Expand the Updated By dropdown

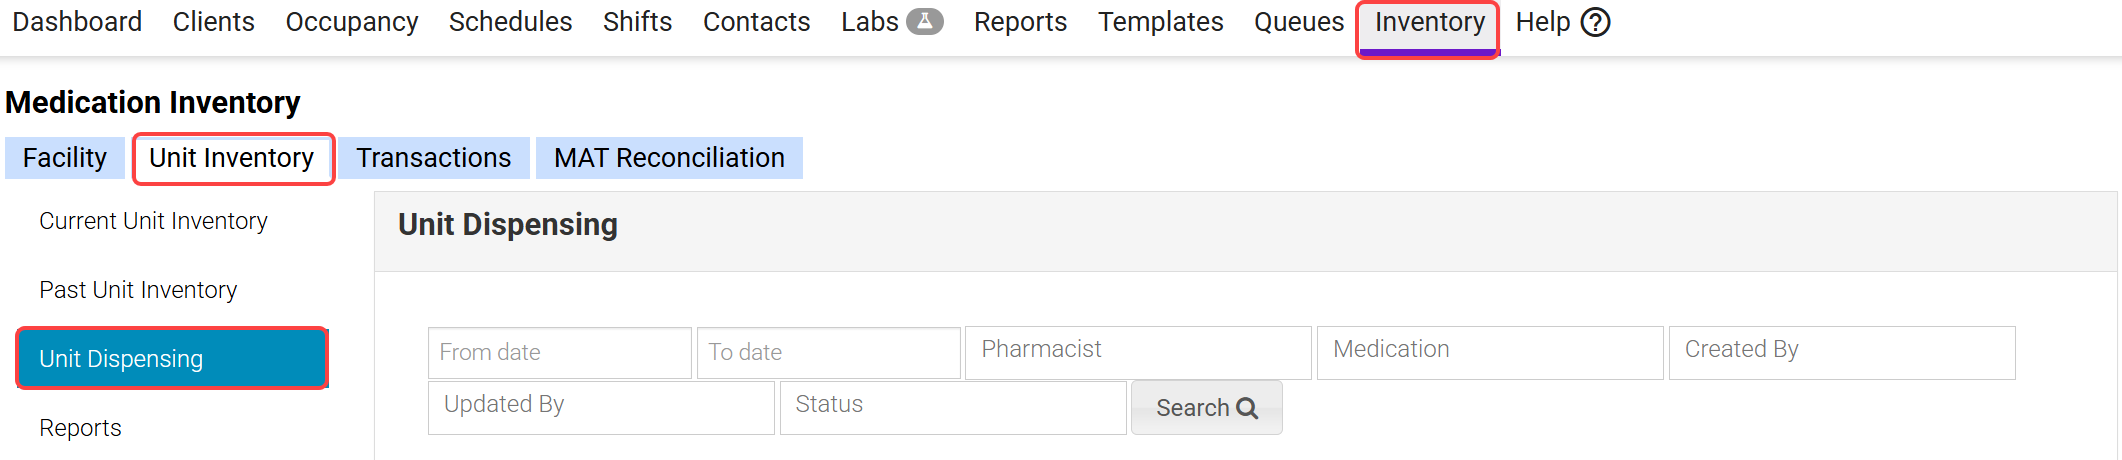[x=601, y=406]
